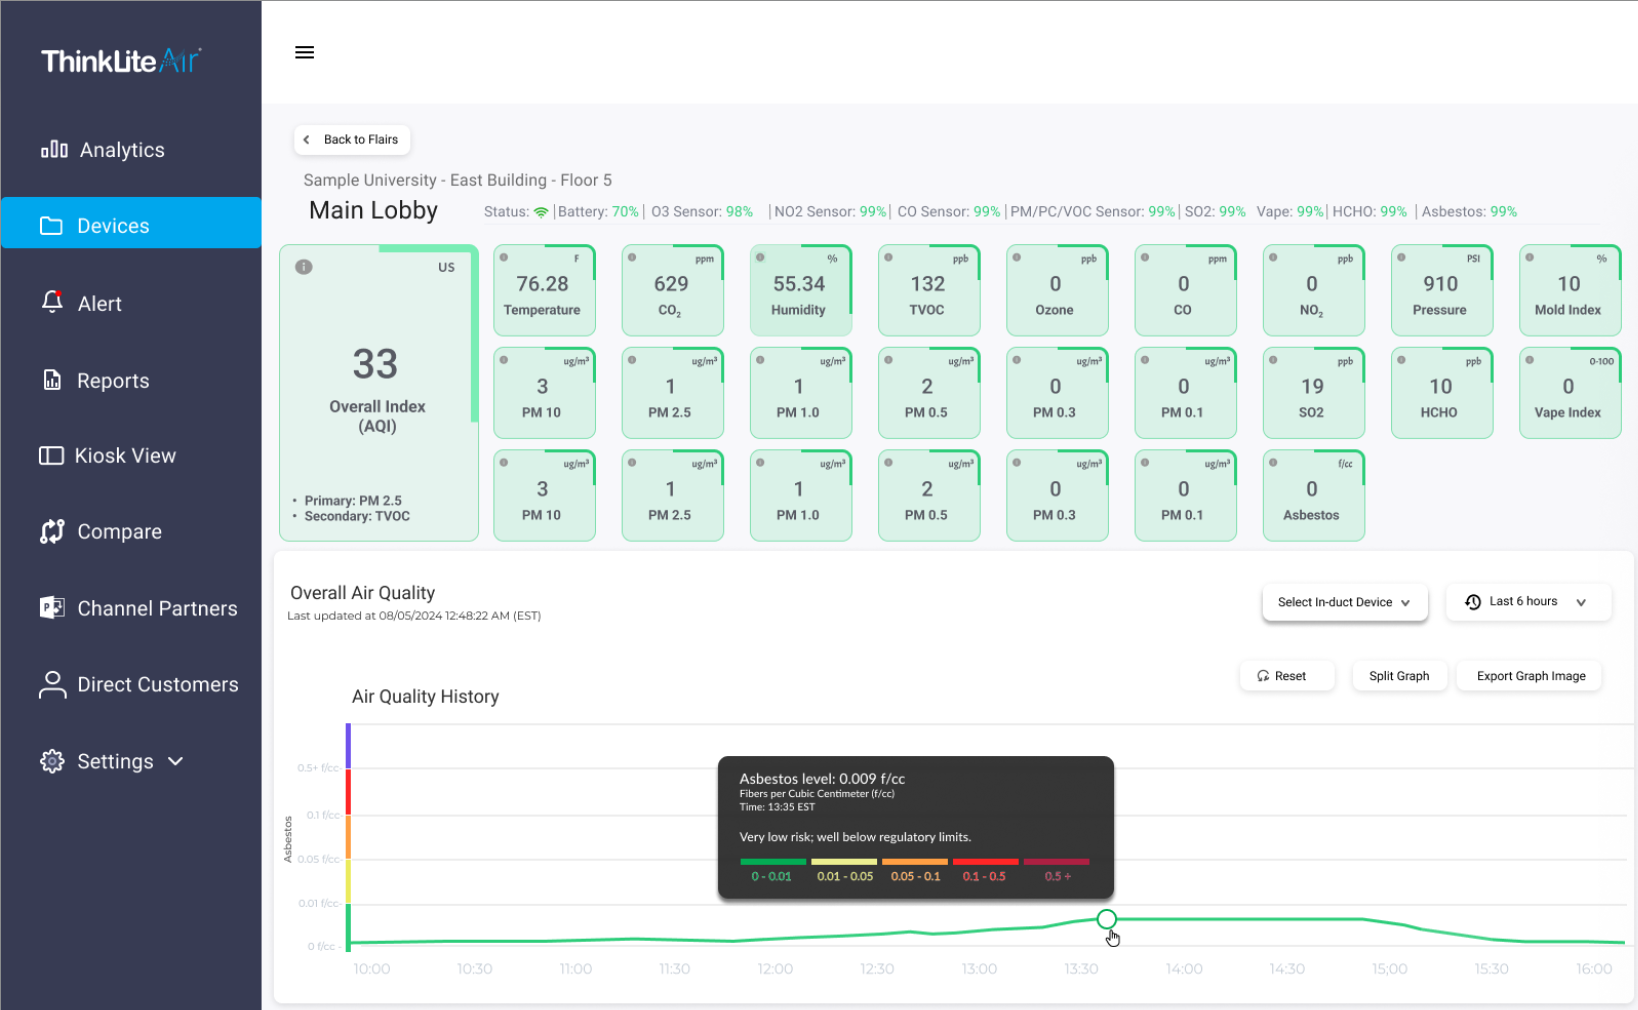Click the highlighted data point on graph
The height and width of the screenshot is (1010, 1638).
click(x=1106, y=919)
